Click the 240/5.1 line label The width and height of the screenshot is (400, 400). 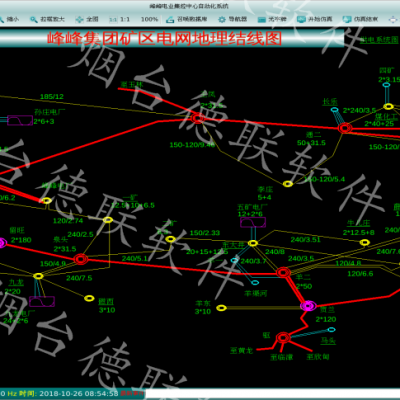(135, 258)
